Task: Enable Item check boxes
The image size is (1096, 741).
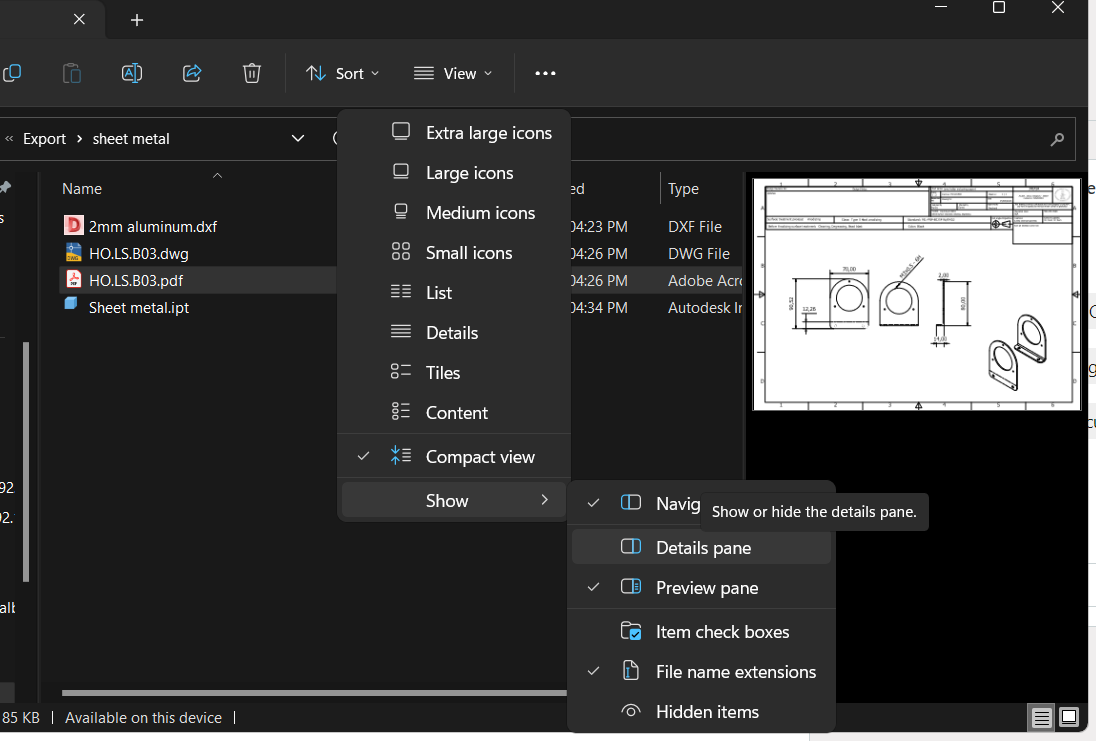Action: pos(722,631)
